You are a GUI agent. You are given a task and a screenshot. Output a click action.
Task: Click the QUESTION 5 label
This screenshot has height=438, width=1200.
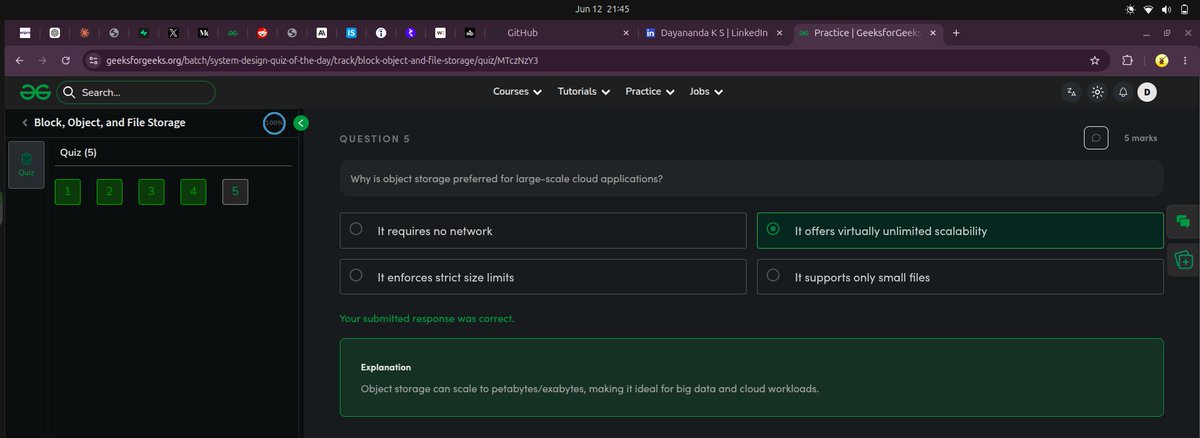375,138
